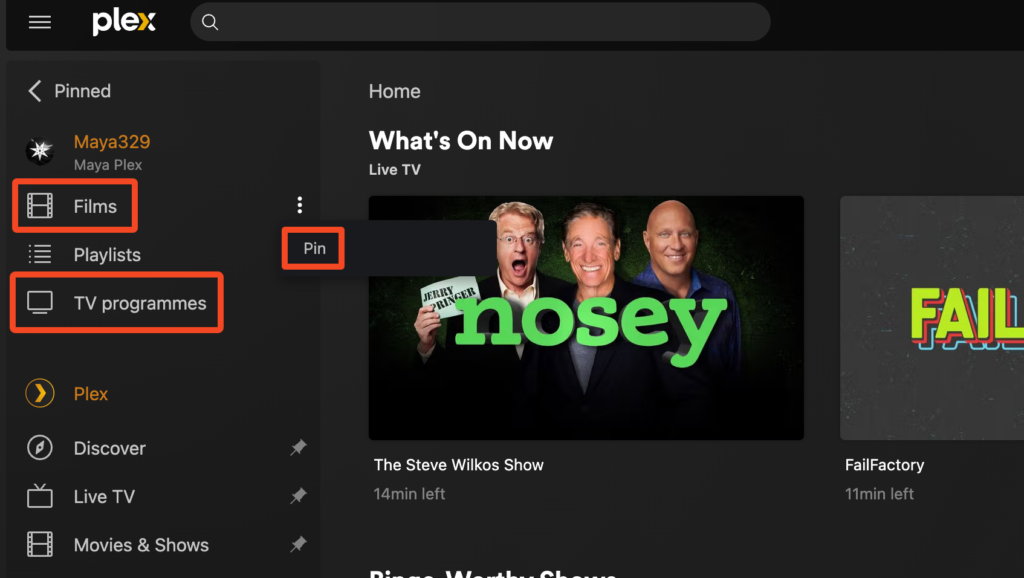Open The Steve Wilkos Show title link
Screen dimensions: 1024x578
pyautogui.click(x=458, y=465)
